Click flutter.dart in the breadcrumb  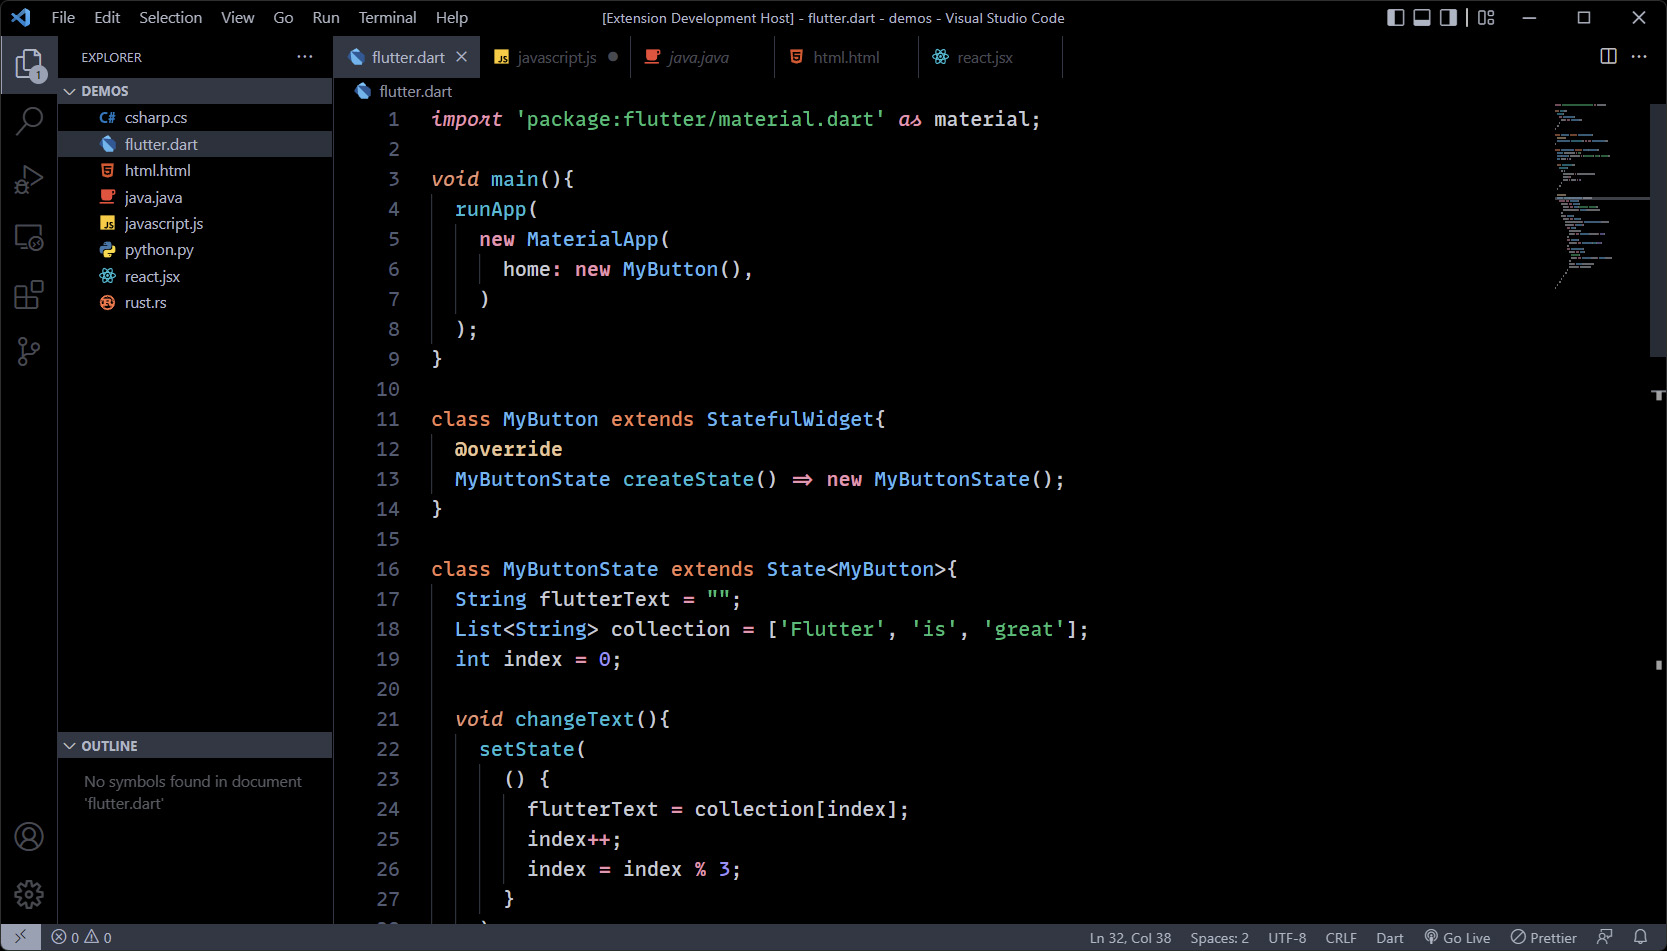click(x=415, y=91)
